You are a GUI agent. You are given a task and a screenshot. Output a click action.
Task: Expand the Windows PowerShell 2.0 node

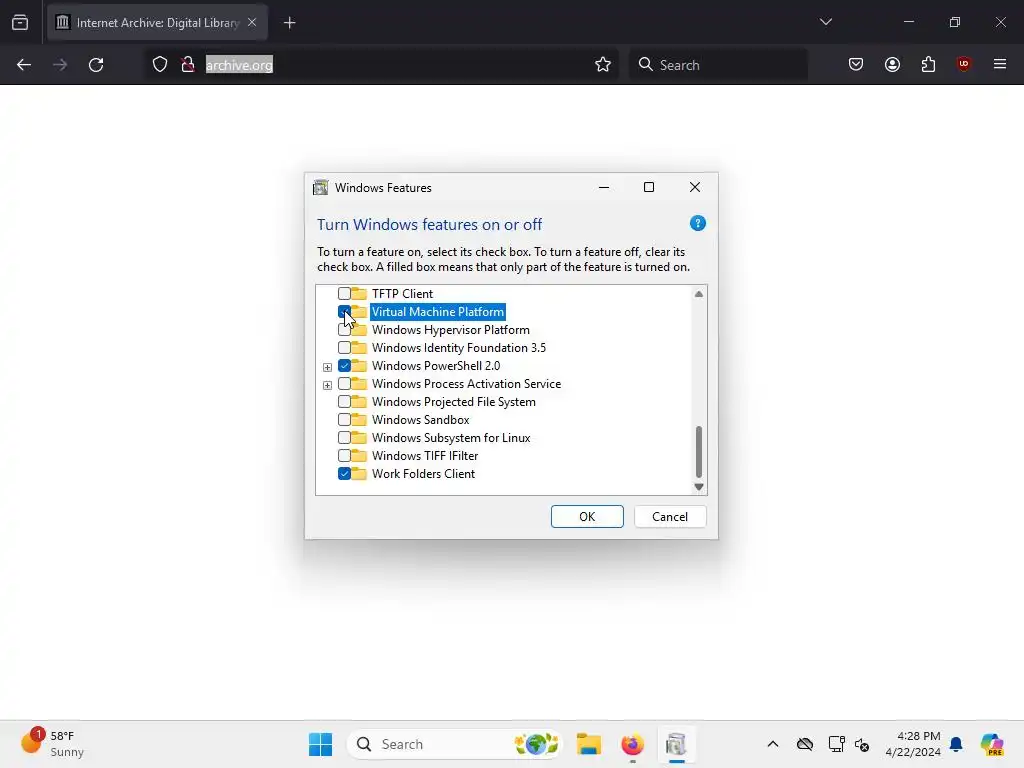click(327, 367)
